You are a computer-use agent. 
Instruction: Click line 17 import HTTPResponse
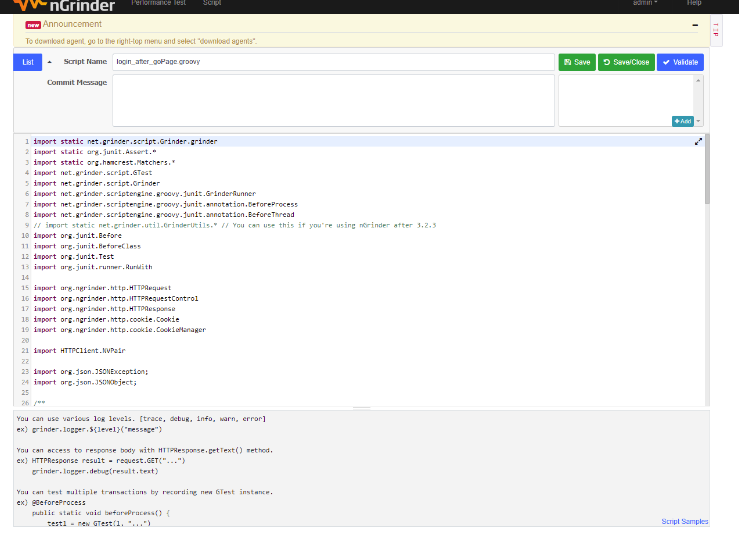pyautogui.click(x=104, y=309)
